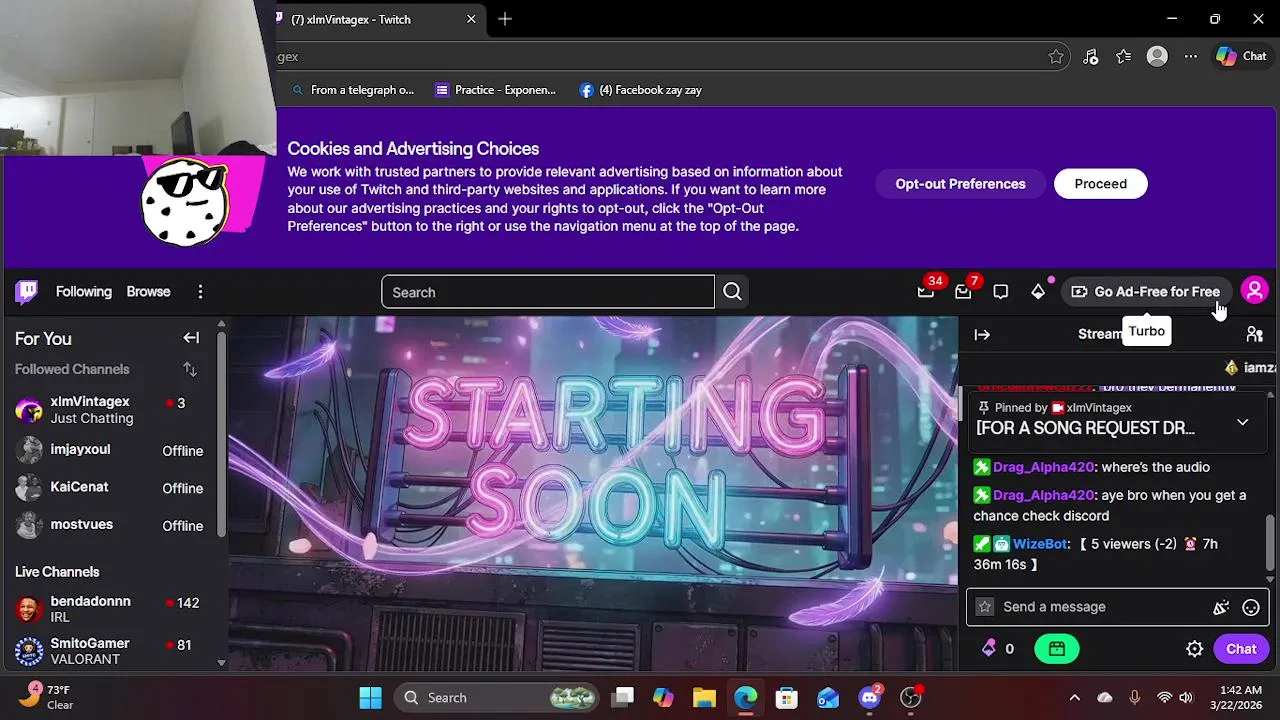
Task: Click Drag_Alpha420 username in audio message
Action: tap(1043, 467)
